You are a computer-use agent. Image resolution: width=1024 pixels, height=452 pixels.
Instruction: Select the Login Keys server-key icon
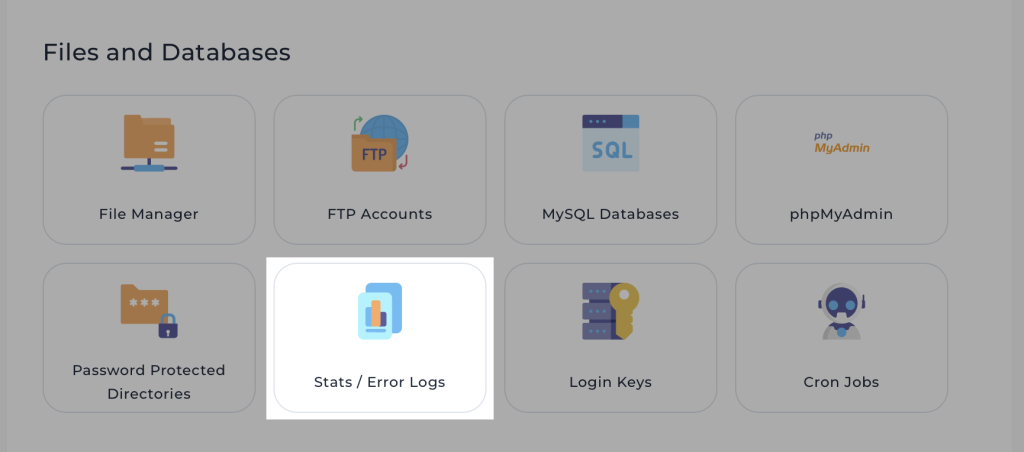pyautogui.click(x=610, y=310)
